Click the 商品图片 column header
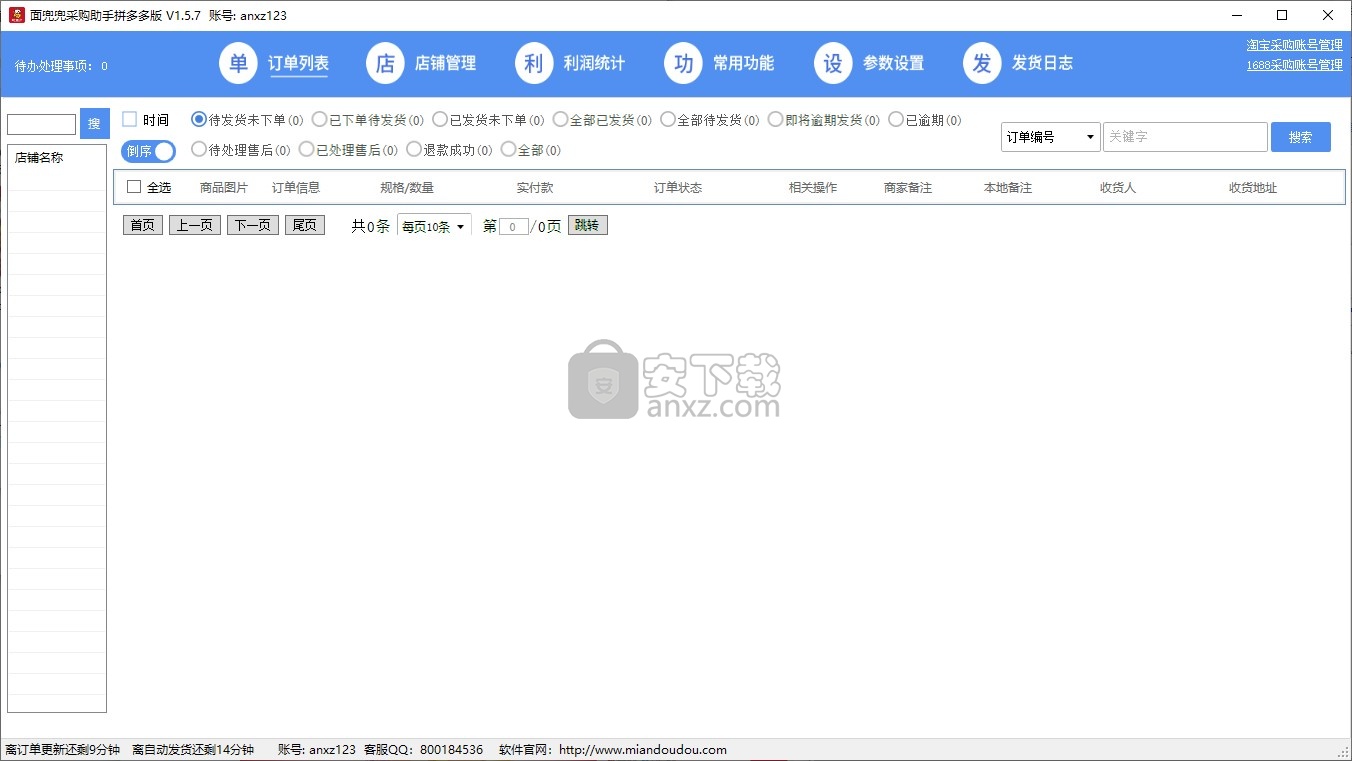The image size is (1352, 761). coord(224,187)
